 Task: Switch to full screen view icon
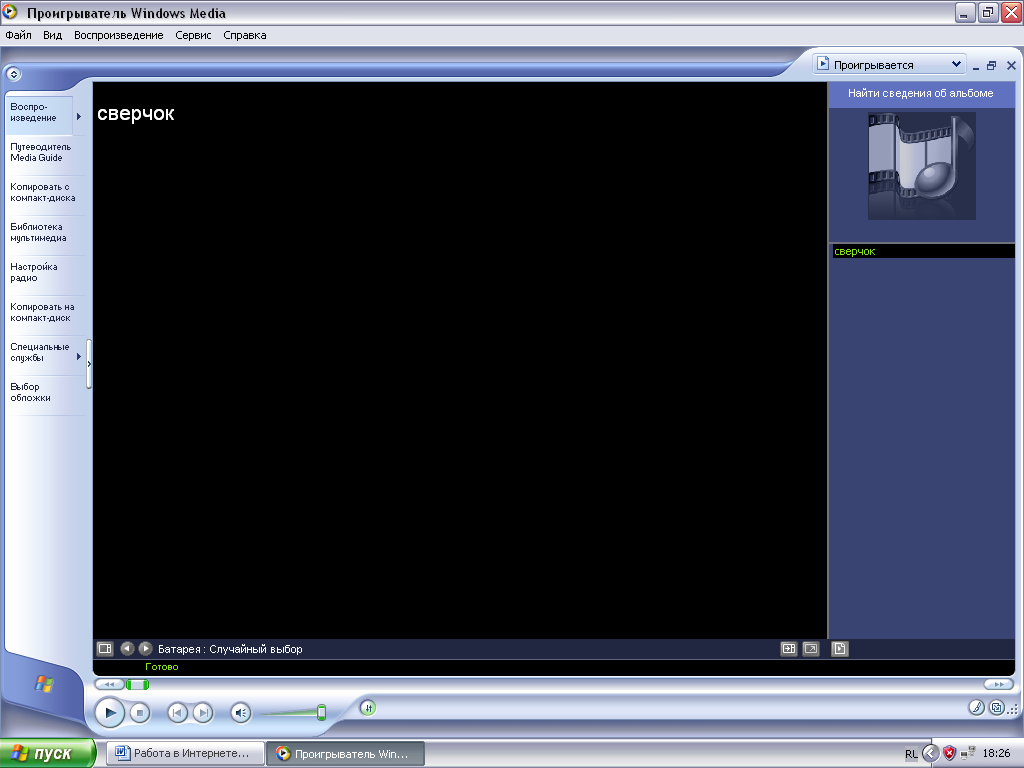(x=811, y=648)
